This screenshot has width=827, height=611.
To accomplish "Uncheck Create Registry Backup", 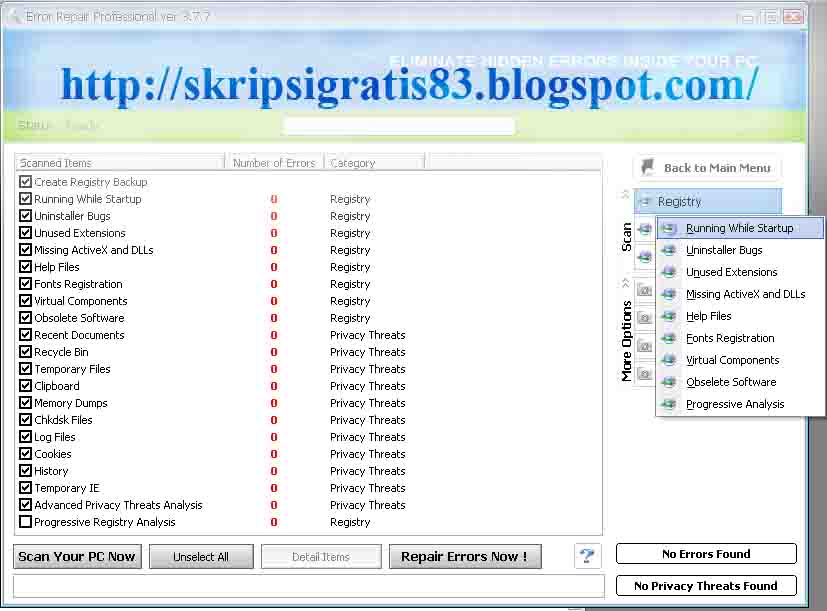I will click(25, 182).
